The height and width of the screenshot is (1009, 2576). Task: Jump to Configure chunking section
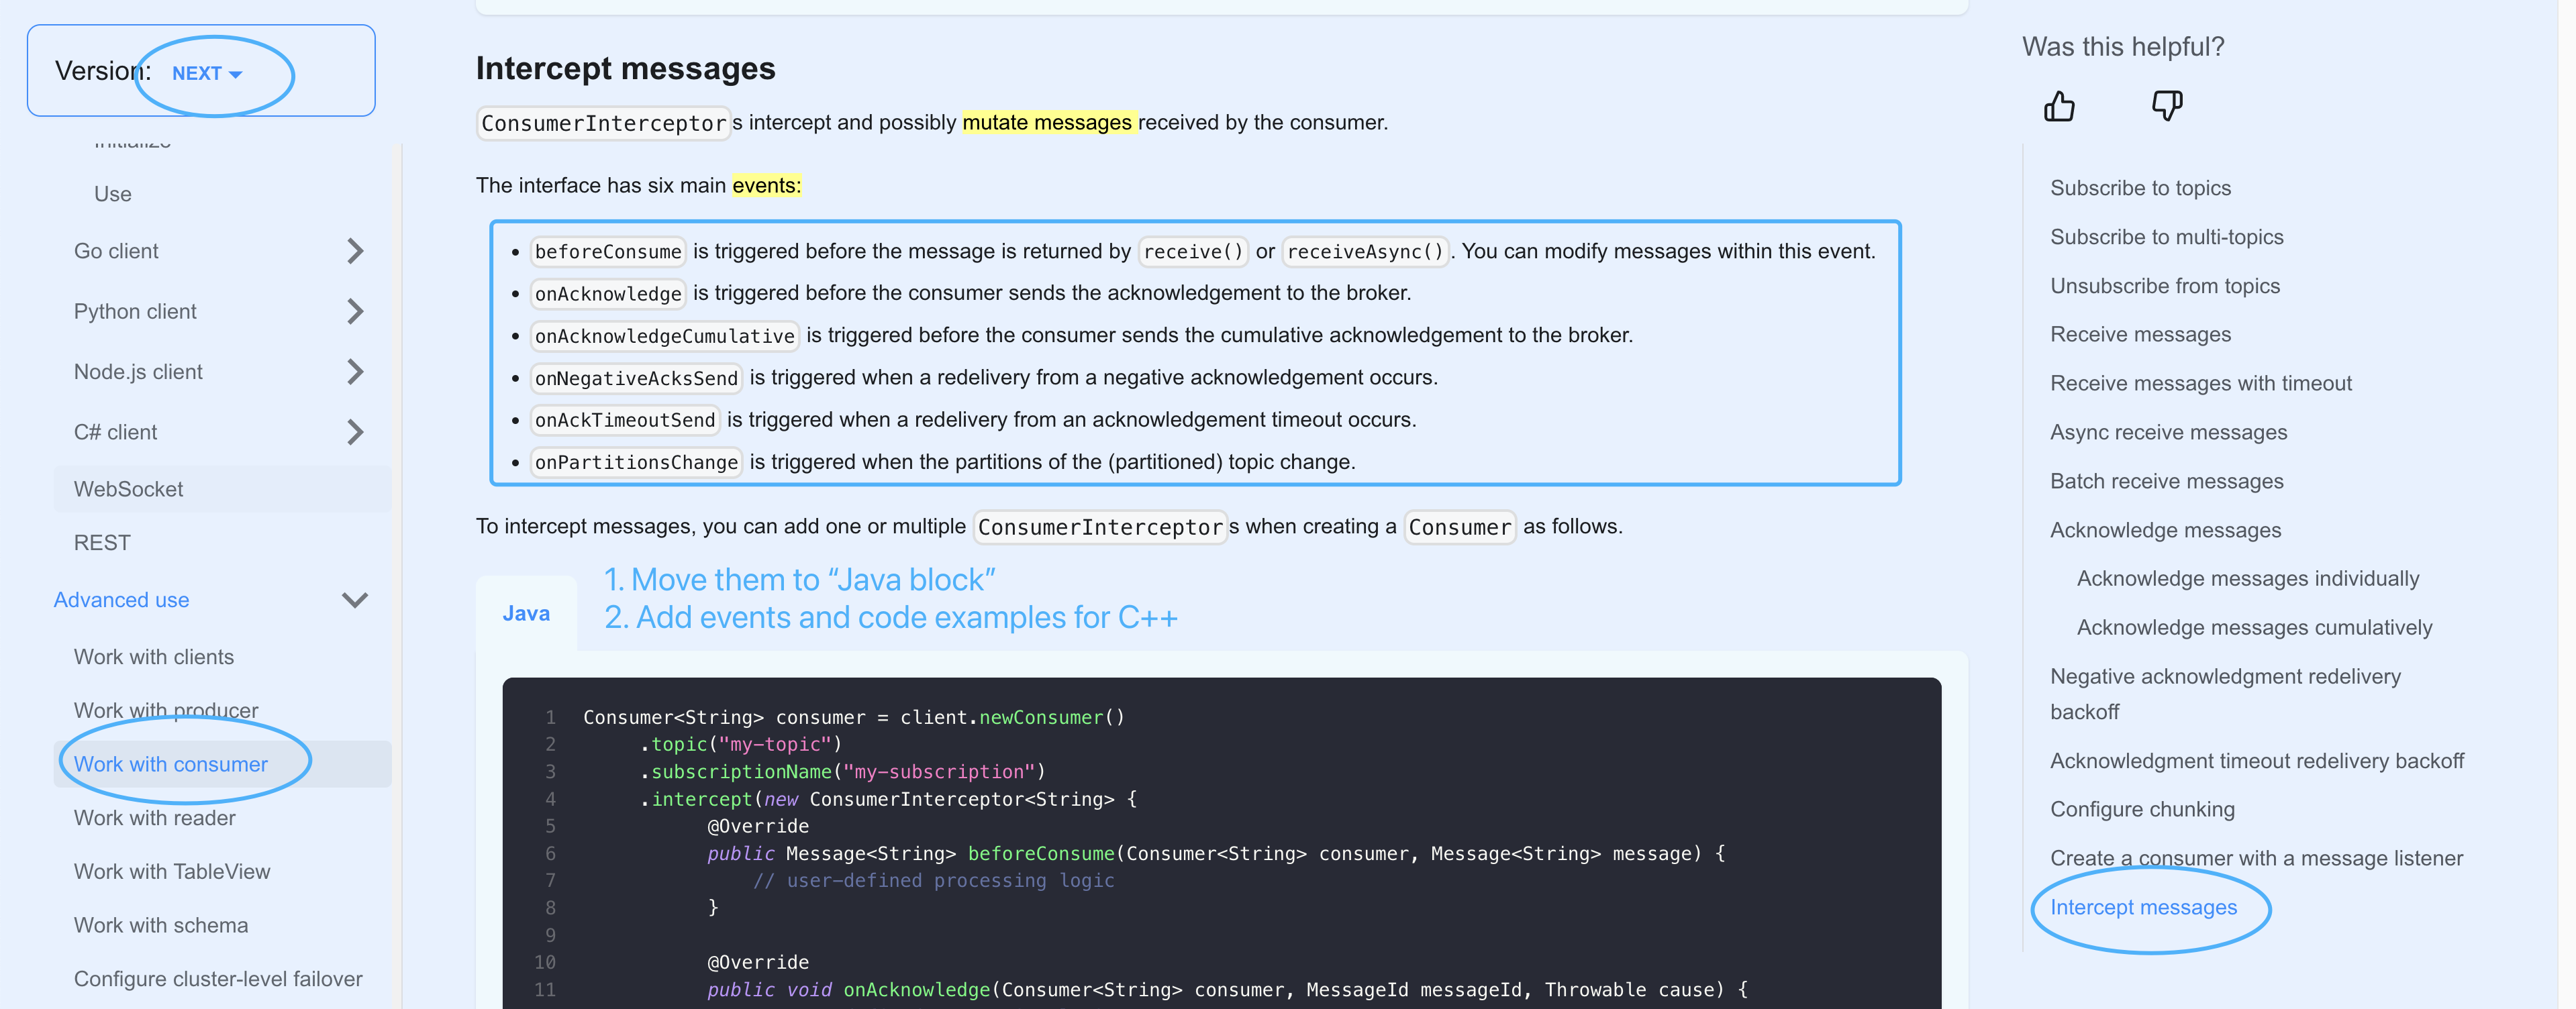[2142, 809]
